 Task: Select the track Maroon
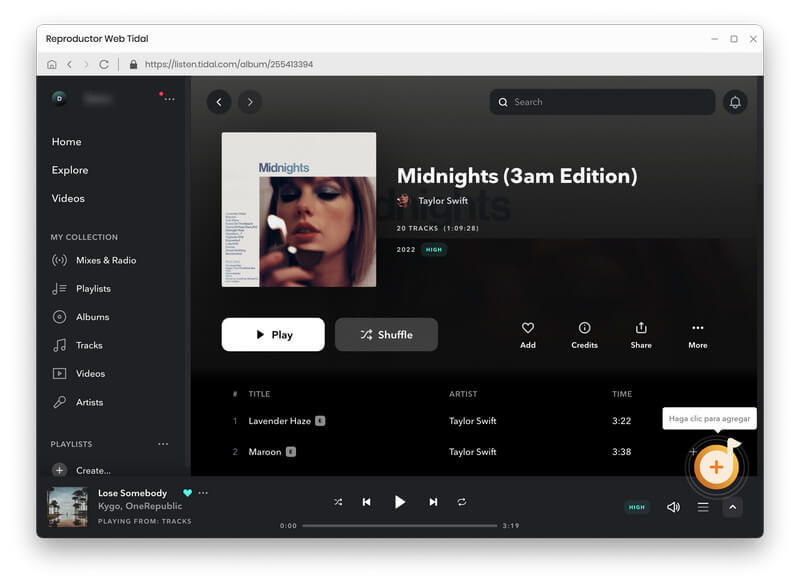pos(264,452)
